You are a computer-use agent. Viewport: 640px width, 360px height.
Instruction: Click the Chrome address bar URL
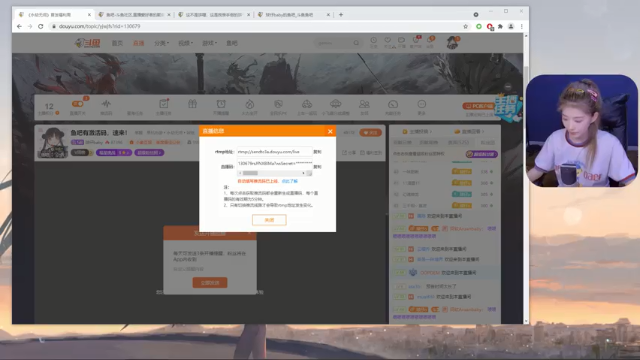99,26
